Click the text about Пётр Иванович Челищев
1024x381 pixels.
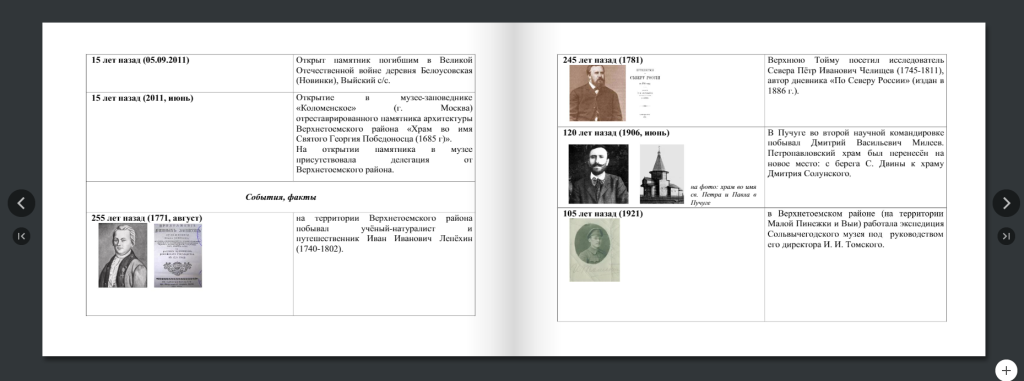coord(856,75)
